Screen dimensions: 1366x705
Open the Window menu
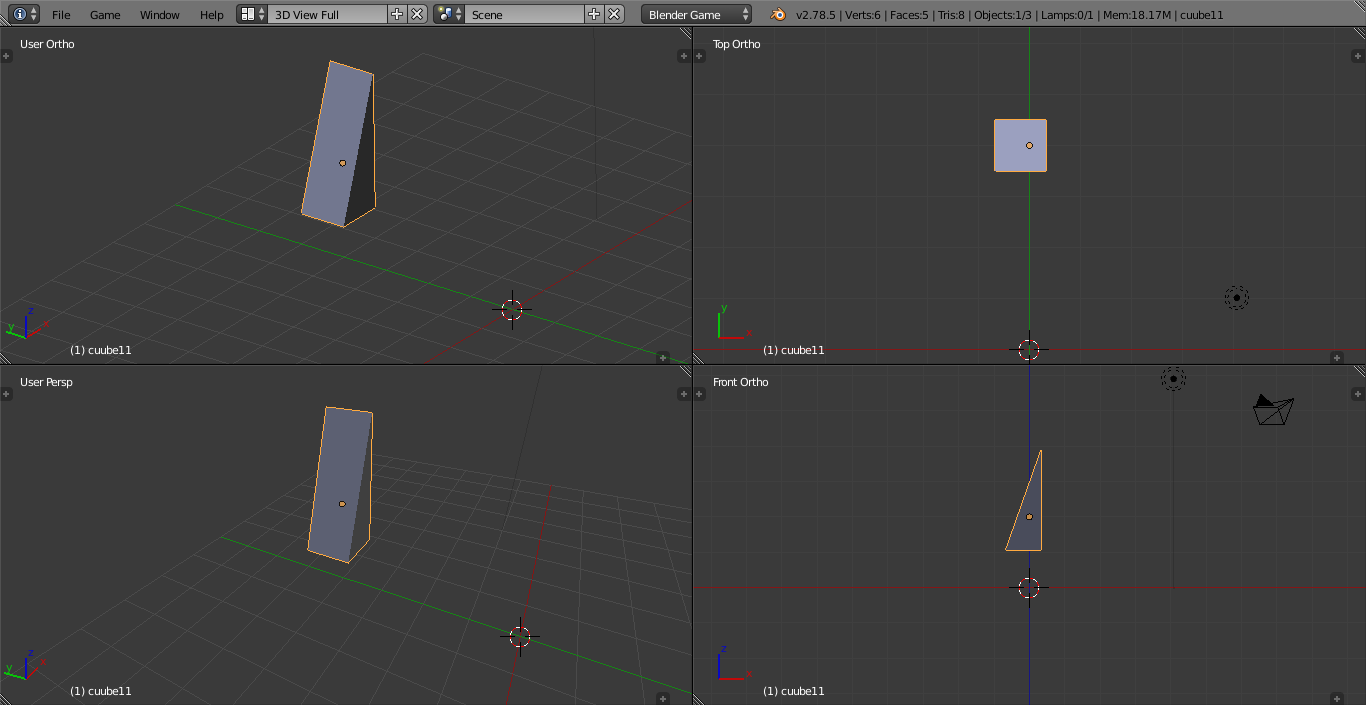[x=159, y=15]
